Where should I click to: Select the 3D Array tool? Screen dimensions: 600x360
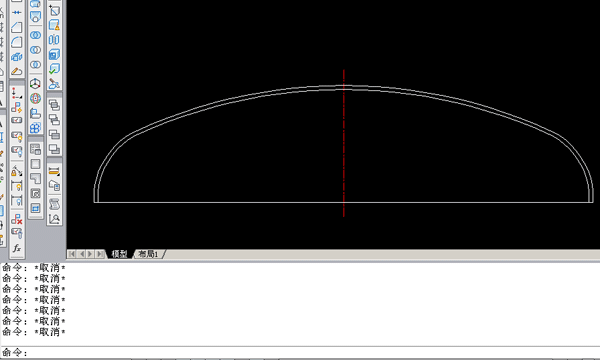pyautogui.click(x=35, y=127)
